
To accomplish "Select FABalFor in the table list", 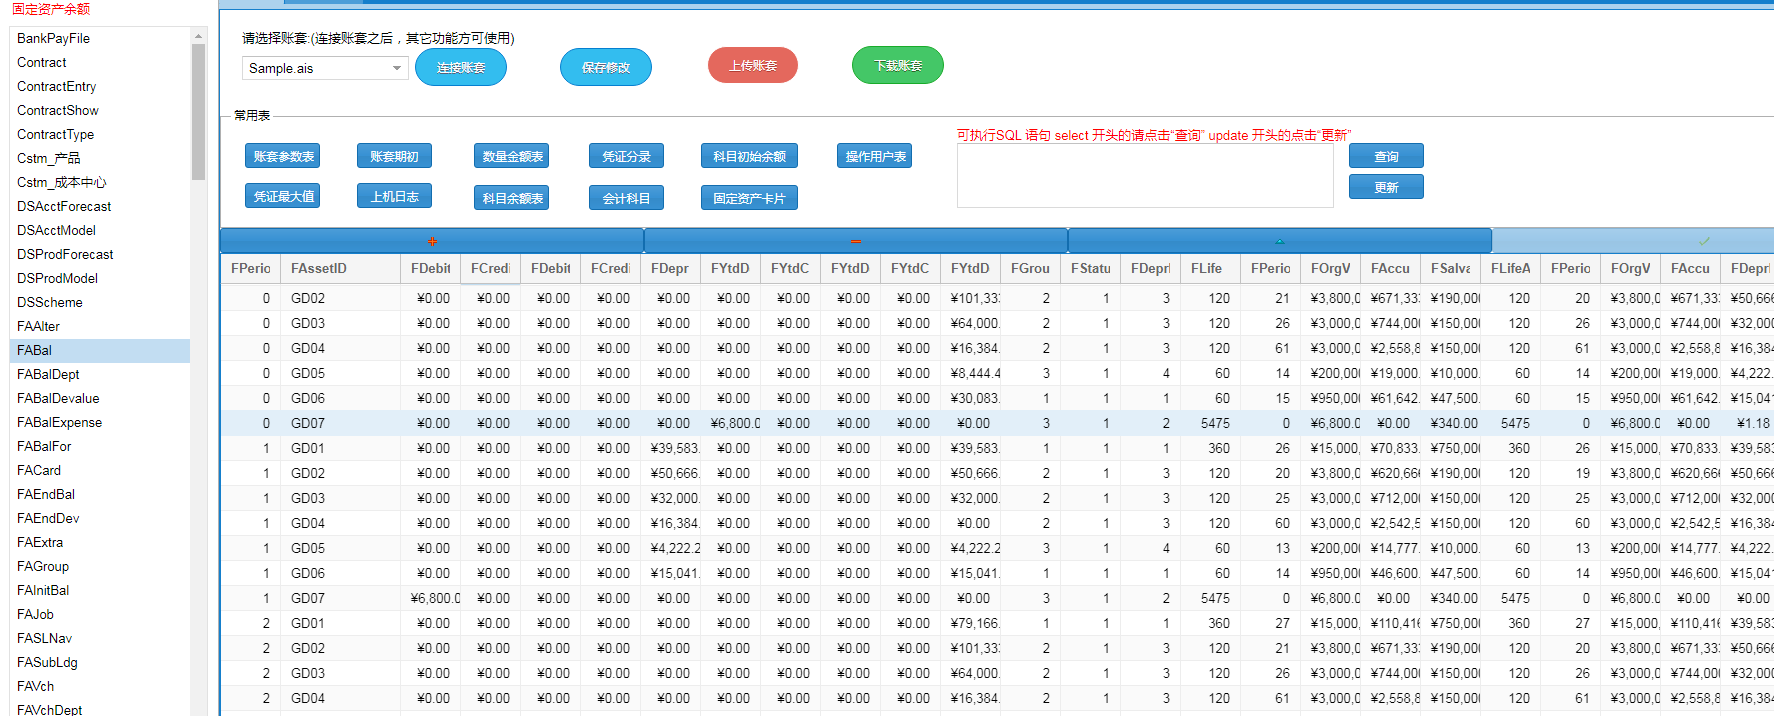I will 100,446.
